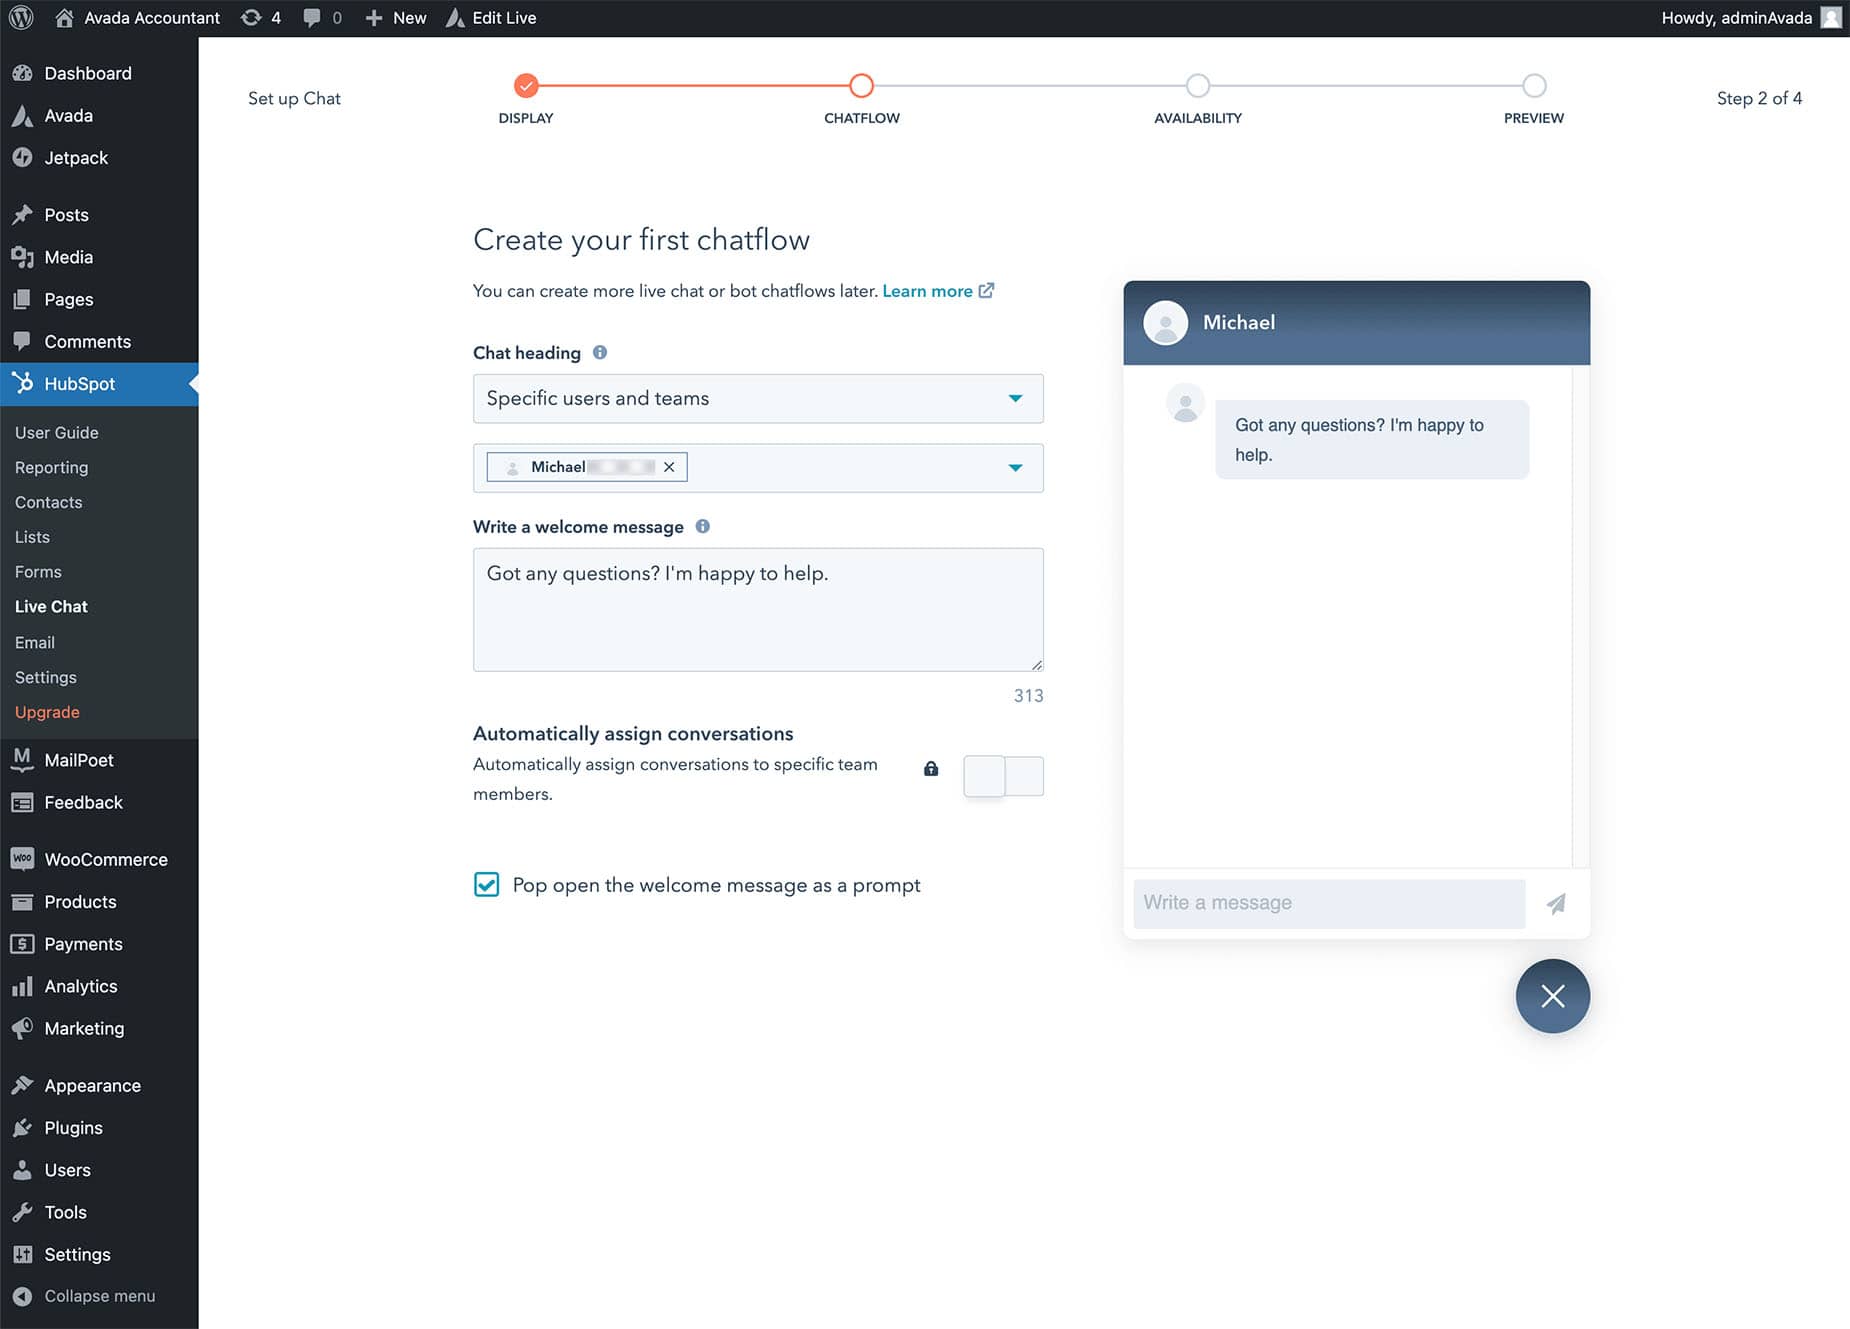Uncheck Pop open the welcome message checkbox
1850x1329 pixels.
click(486, 885)
